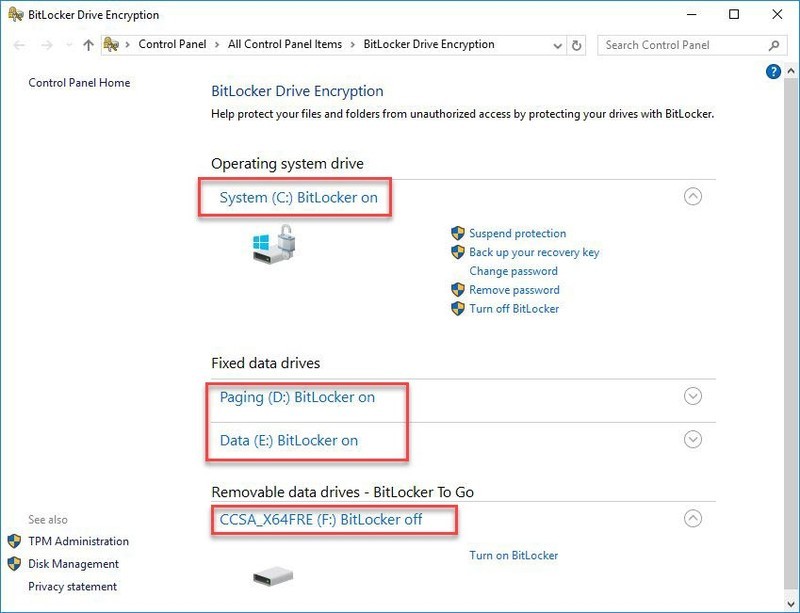800x613 pixels.
Task: Click Data (E:) BitLocker on heading
Action: [x=289, y=440]
